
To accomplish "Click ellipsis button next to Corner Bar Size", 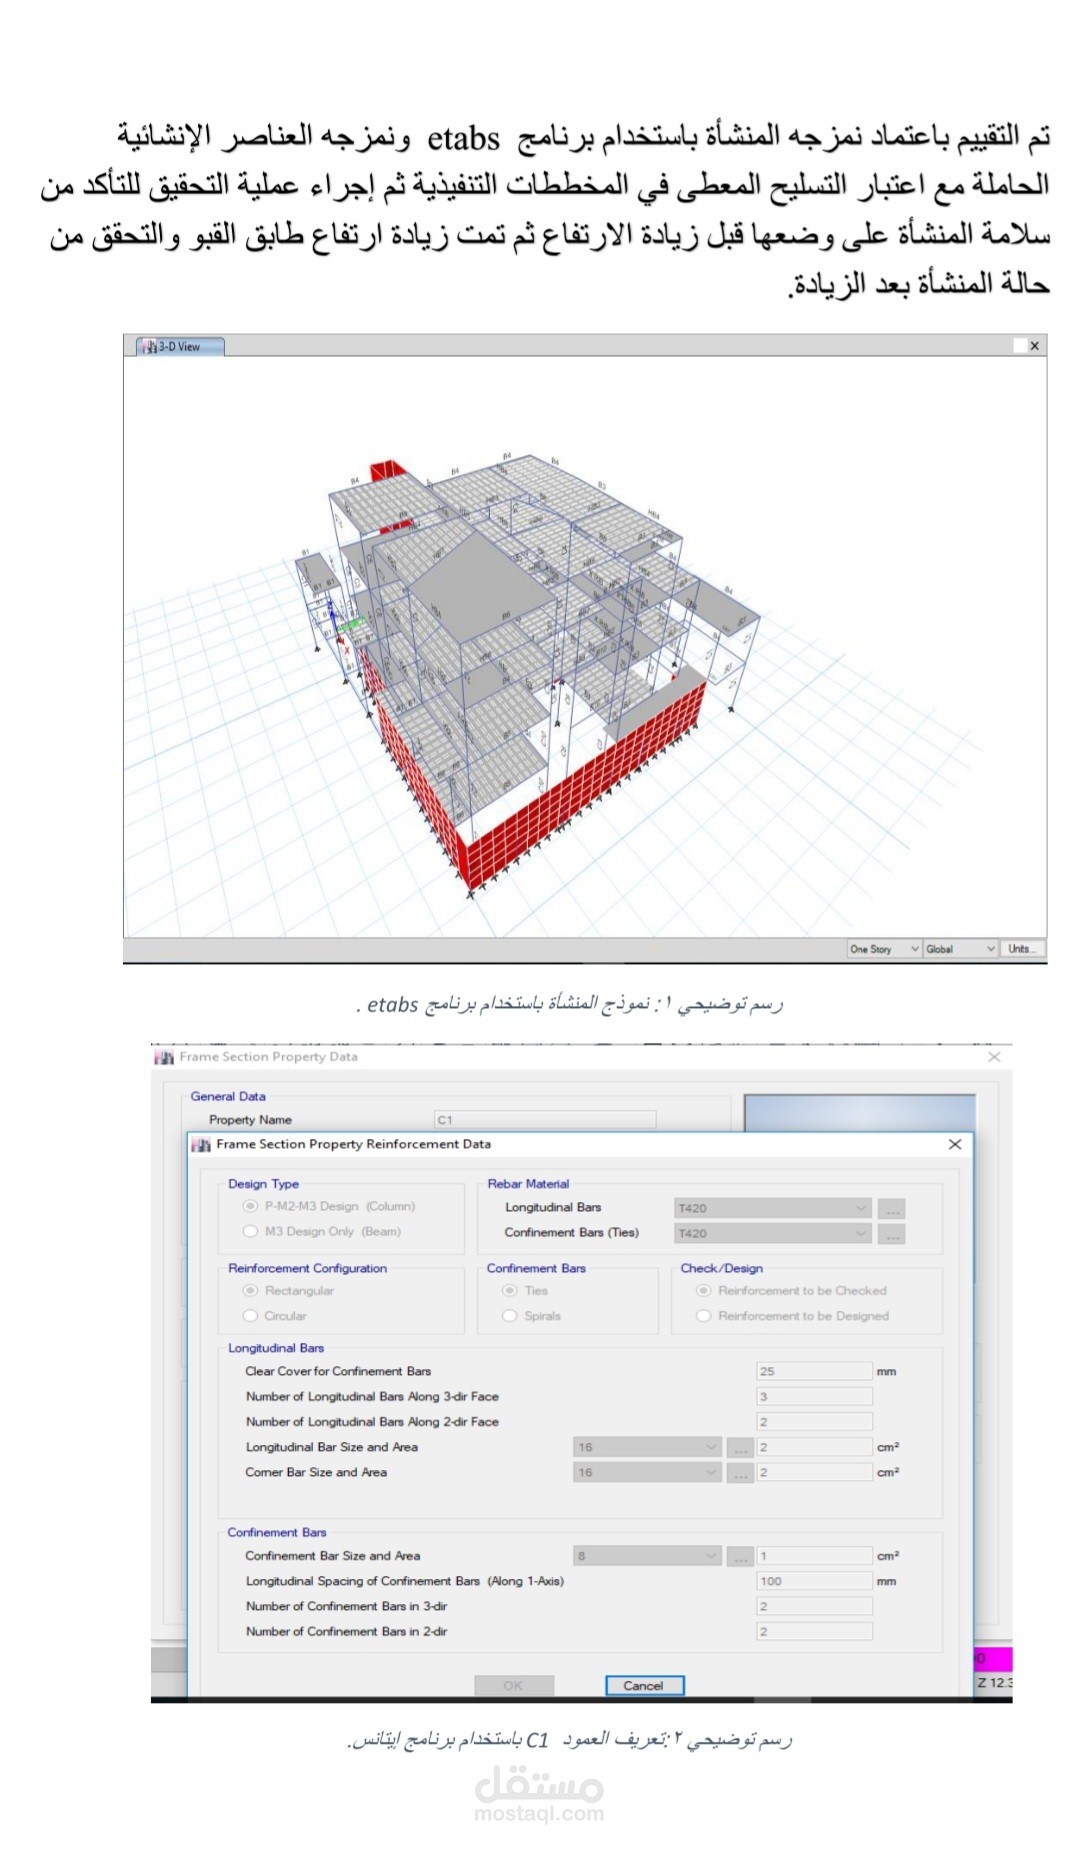I will pyautogui.click(x=740, y=1472).
